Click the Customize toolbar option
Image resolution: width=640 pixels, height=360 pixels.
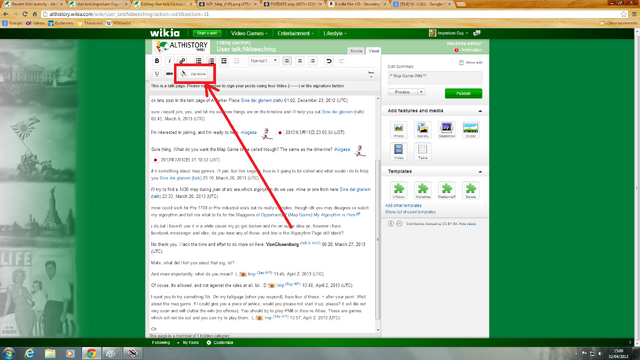(220, 342)
